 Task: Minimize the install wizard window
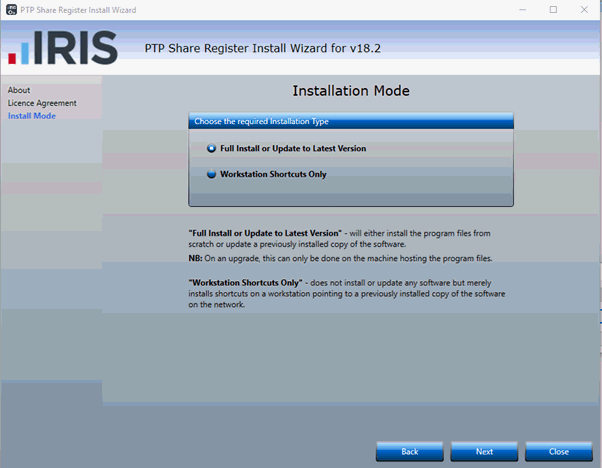[x=523, y=10]
